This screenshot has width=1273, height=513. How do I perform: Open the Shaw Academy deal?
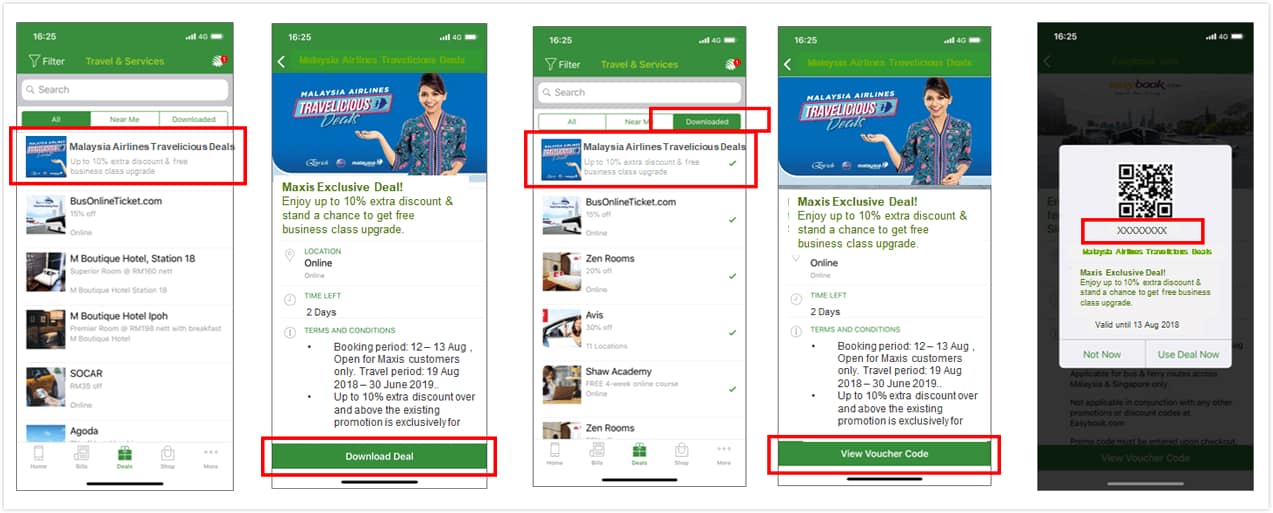pyautogui.click(x=640, y=385)
